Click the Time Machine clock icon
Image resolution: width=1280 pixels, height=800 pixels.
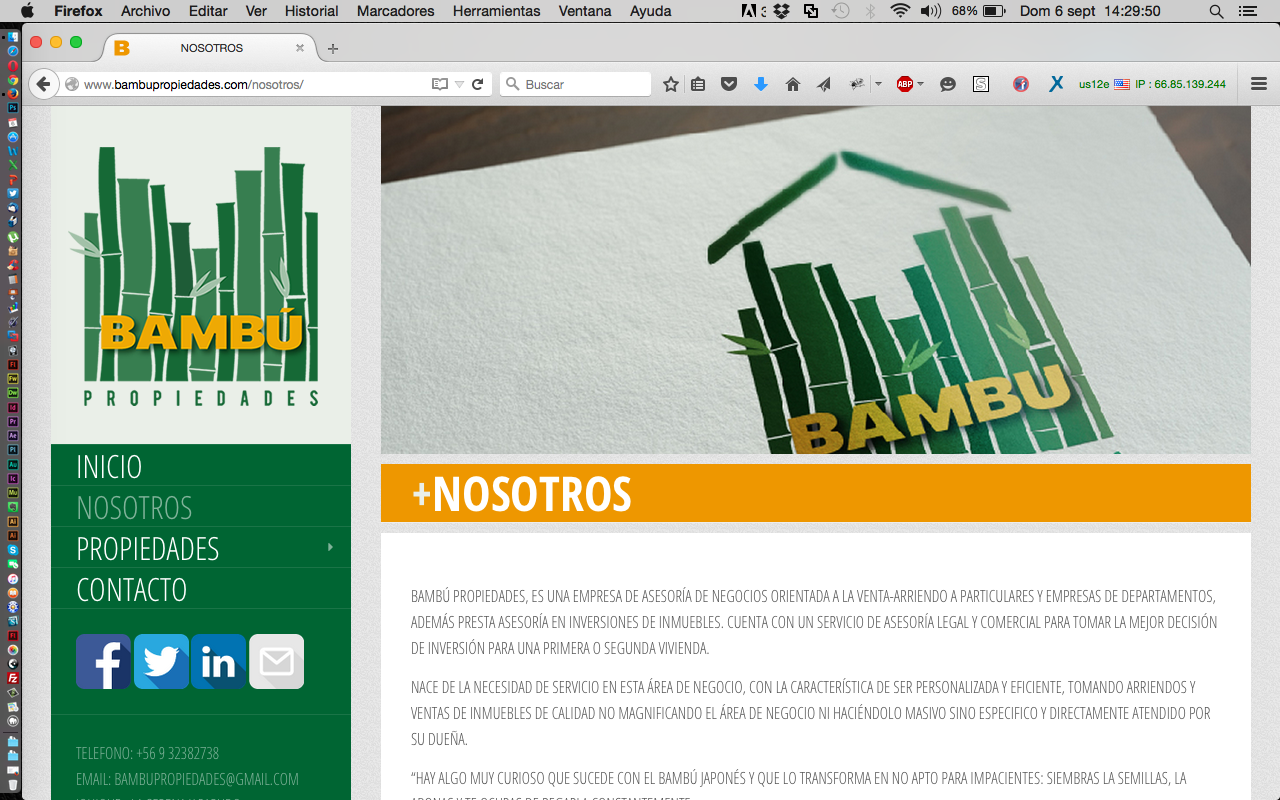click(841, 11)
